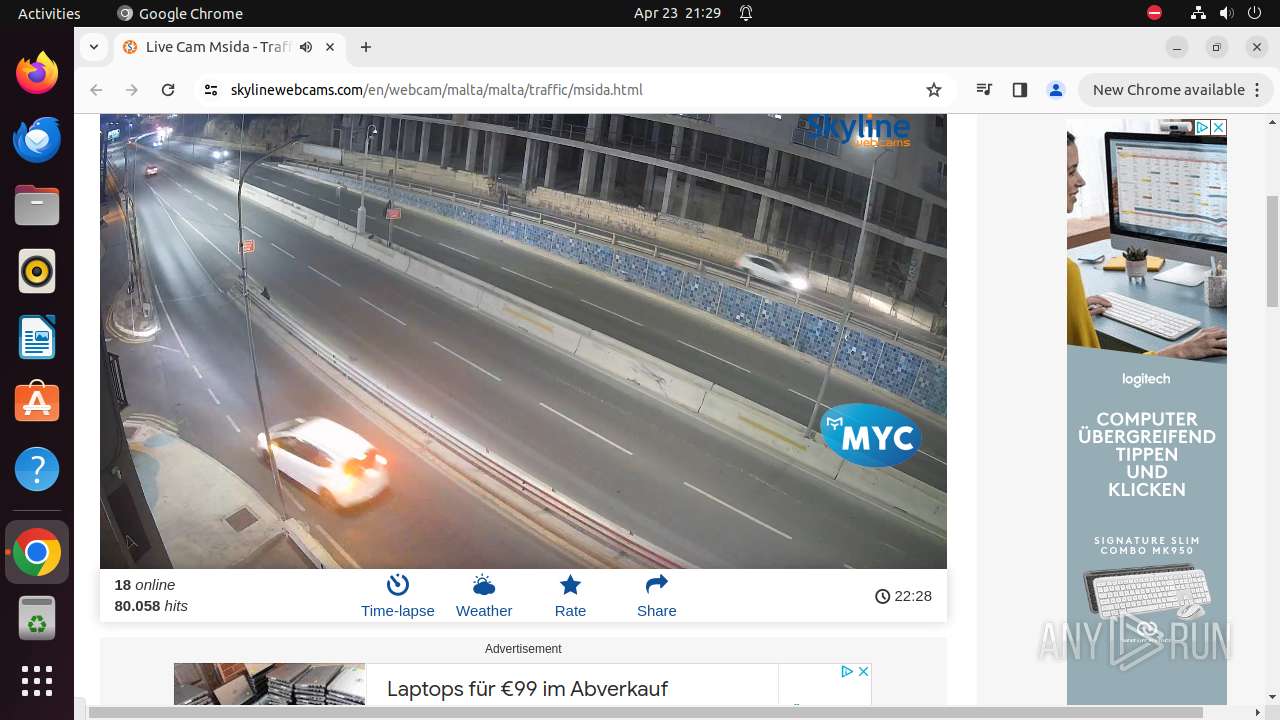Open the Help icon in the dock
The image size is (1280, 720).
tap(37, 469)
